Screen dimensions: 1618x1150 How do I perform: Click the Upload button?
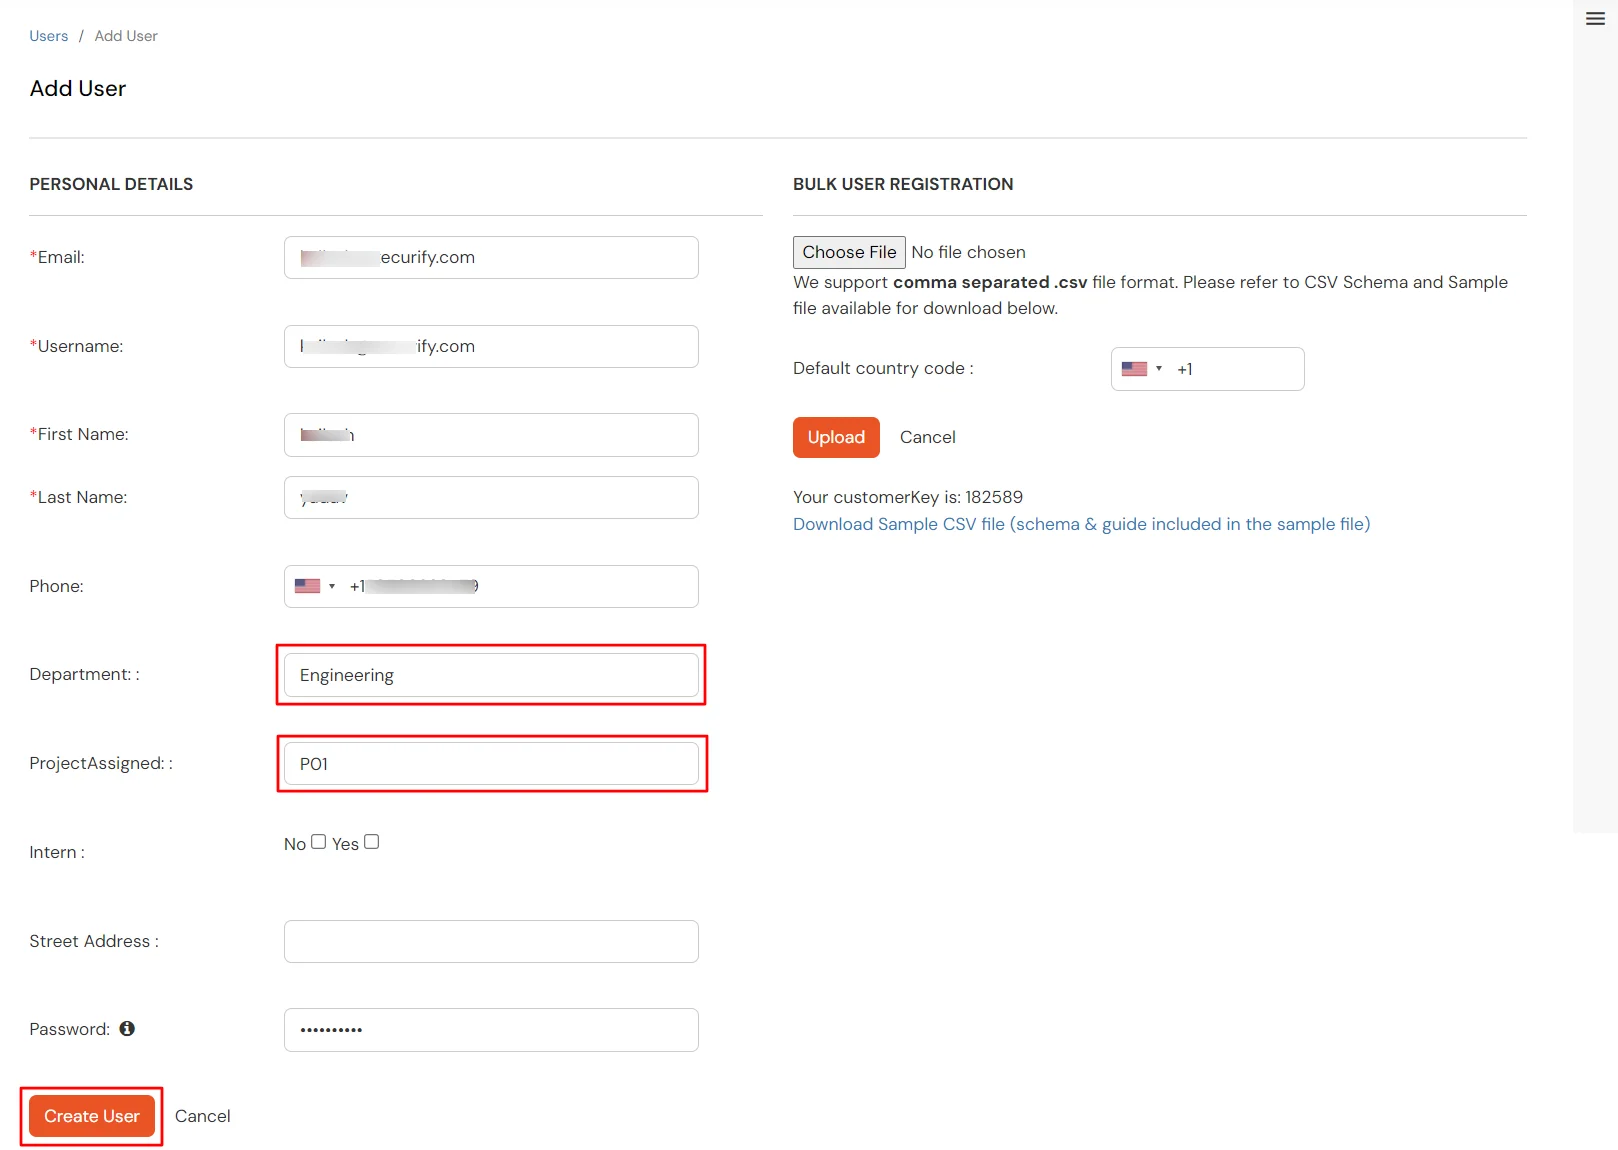coord(835,437)
